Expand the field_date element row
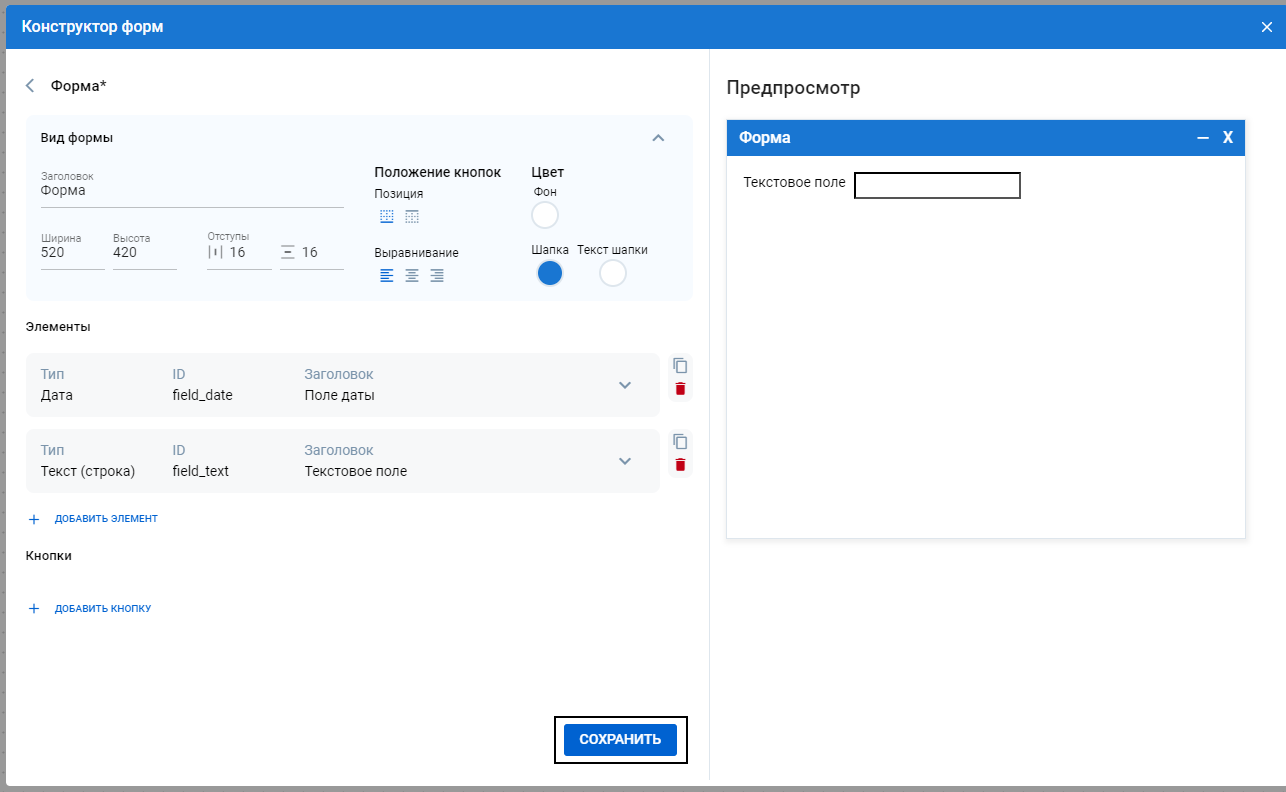 tap(625, 385)
